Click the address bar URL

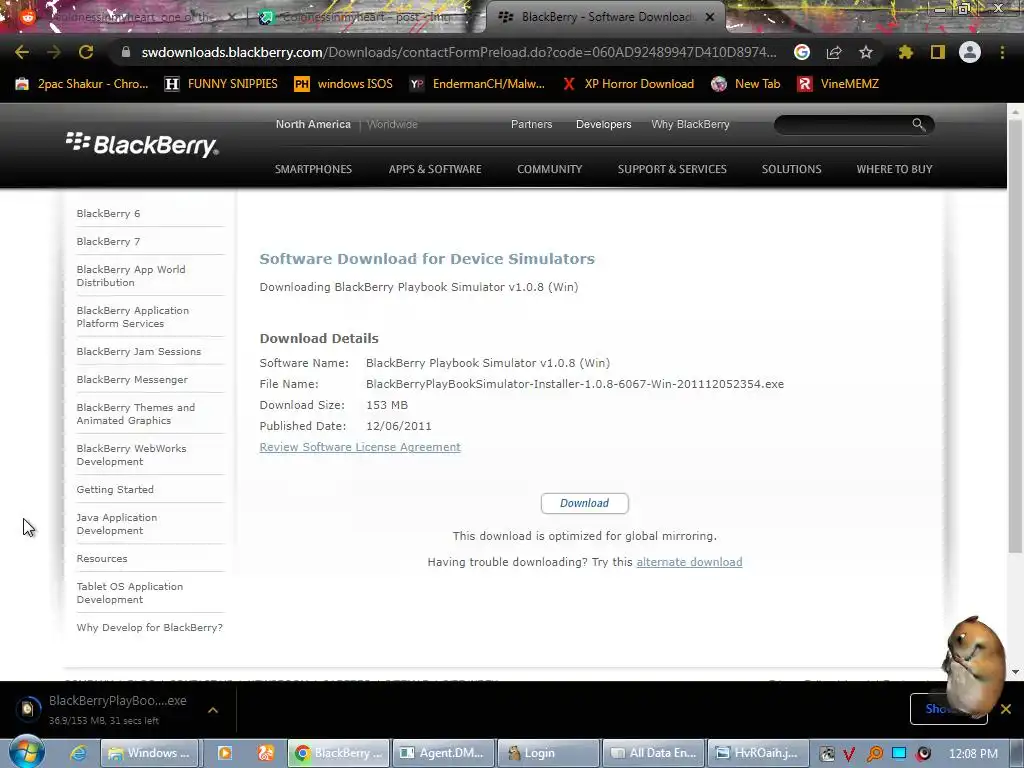tap(458, 52)
